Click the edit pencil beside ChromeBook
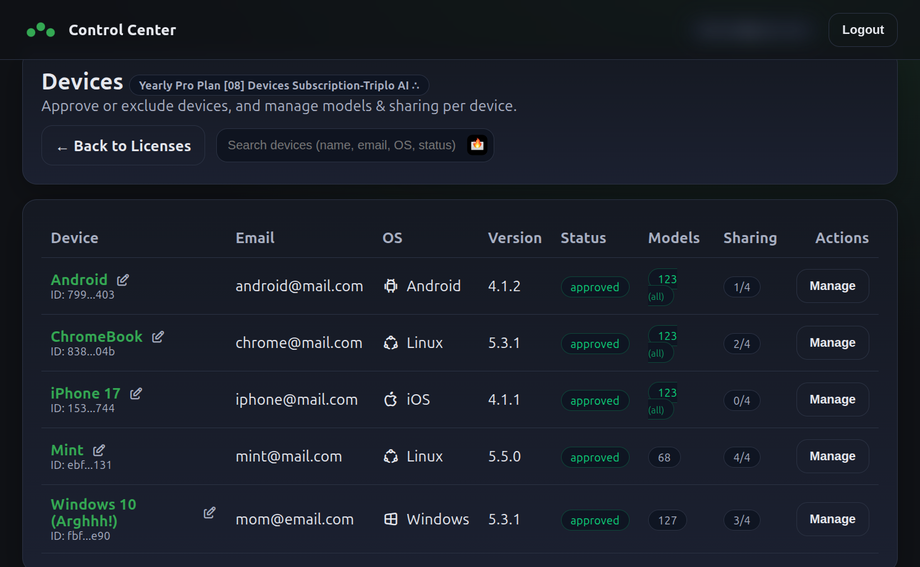 click(158, 337)
